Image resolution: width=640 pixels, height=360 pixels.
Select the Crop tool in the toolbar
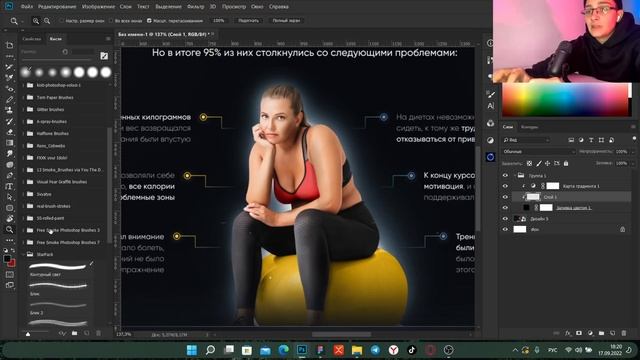point(9,45)
